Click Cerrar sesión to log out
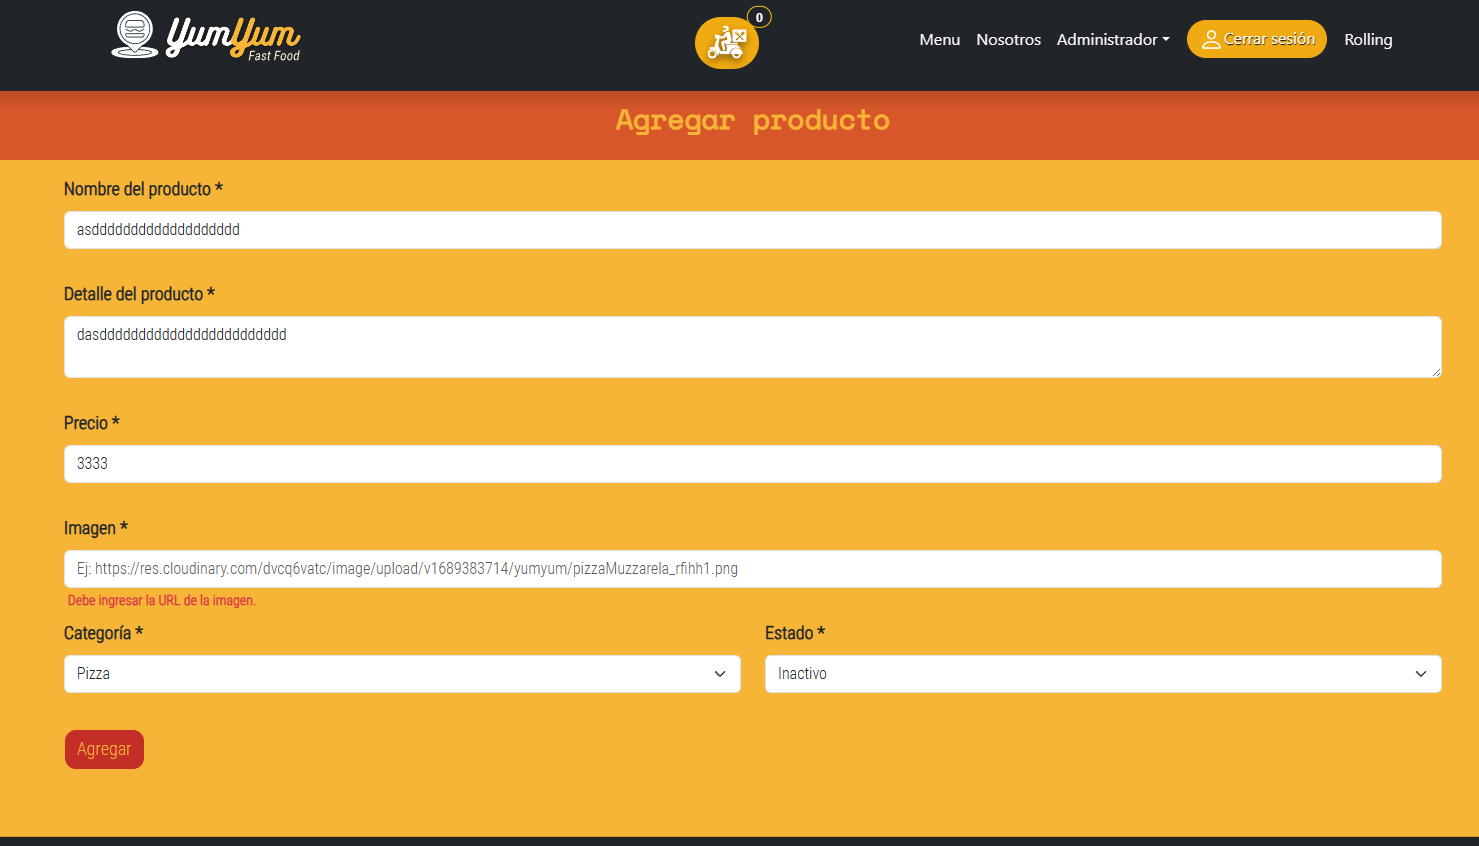1479x846 pixels. 1256,39
